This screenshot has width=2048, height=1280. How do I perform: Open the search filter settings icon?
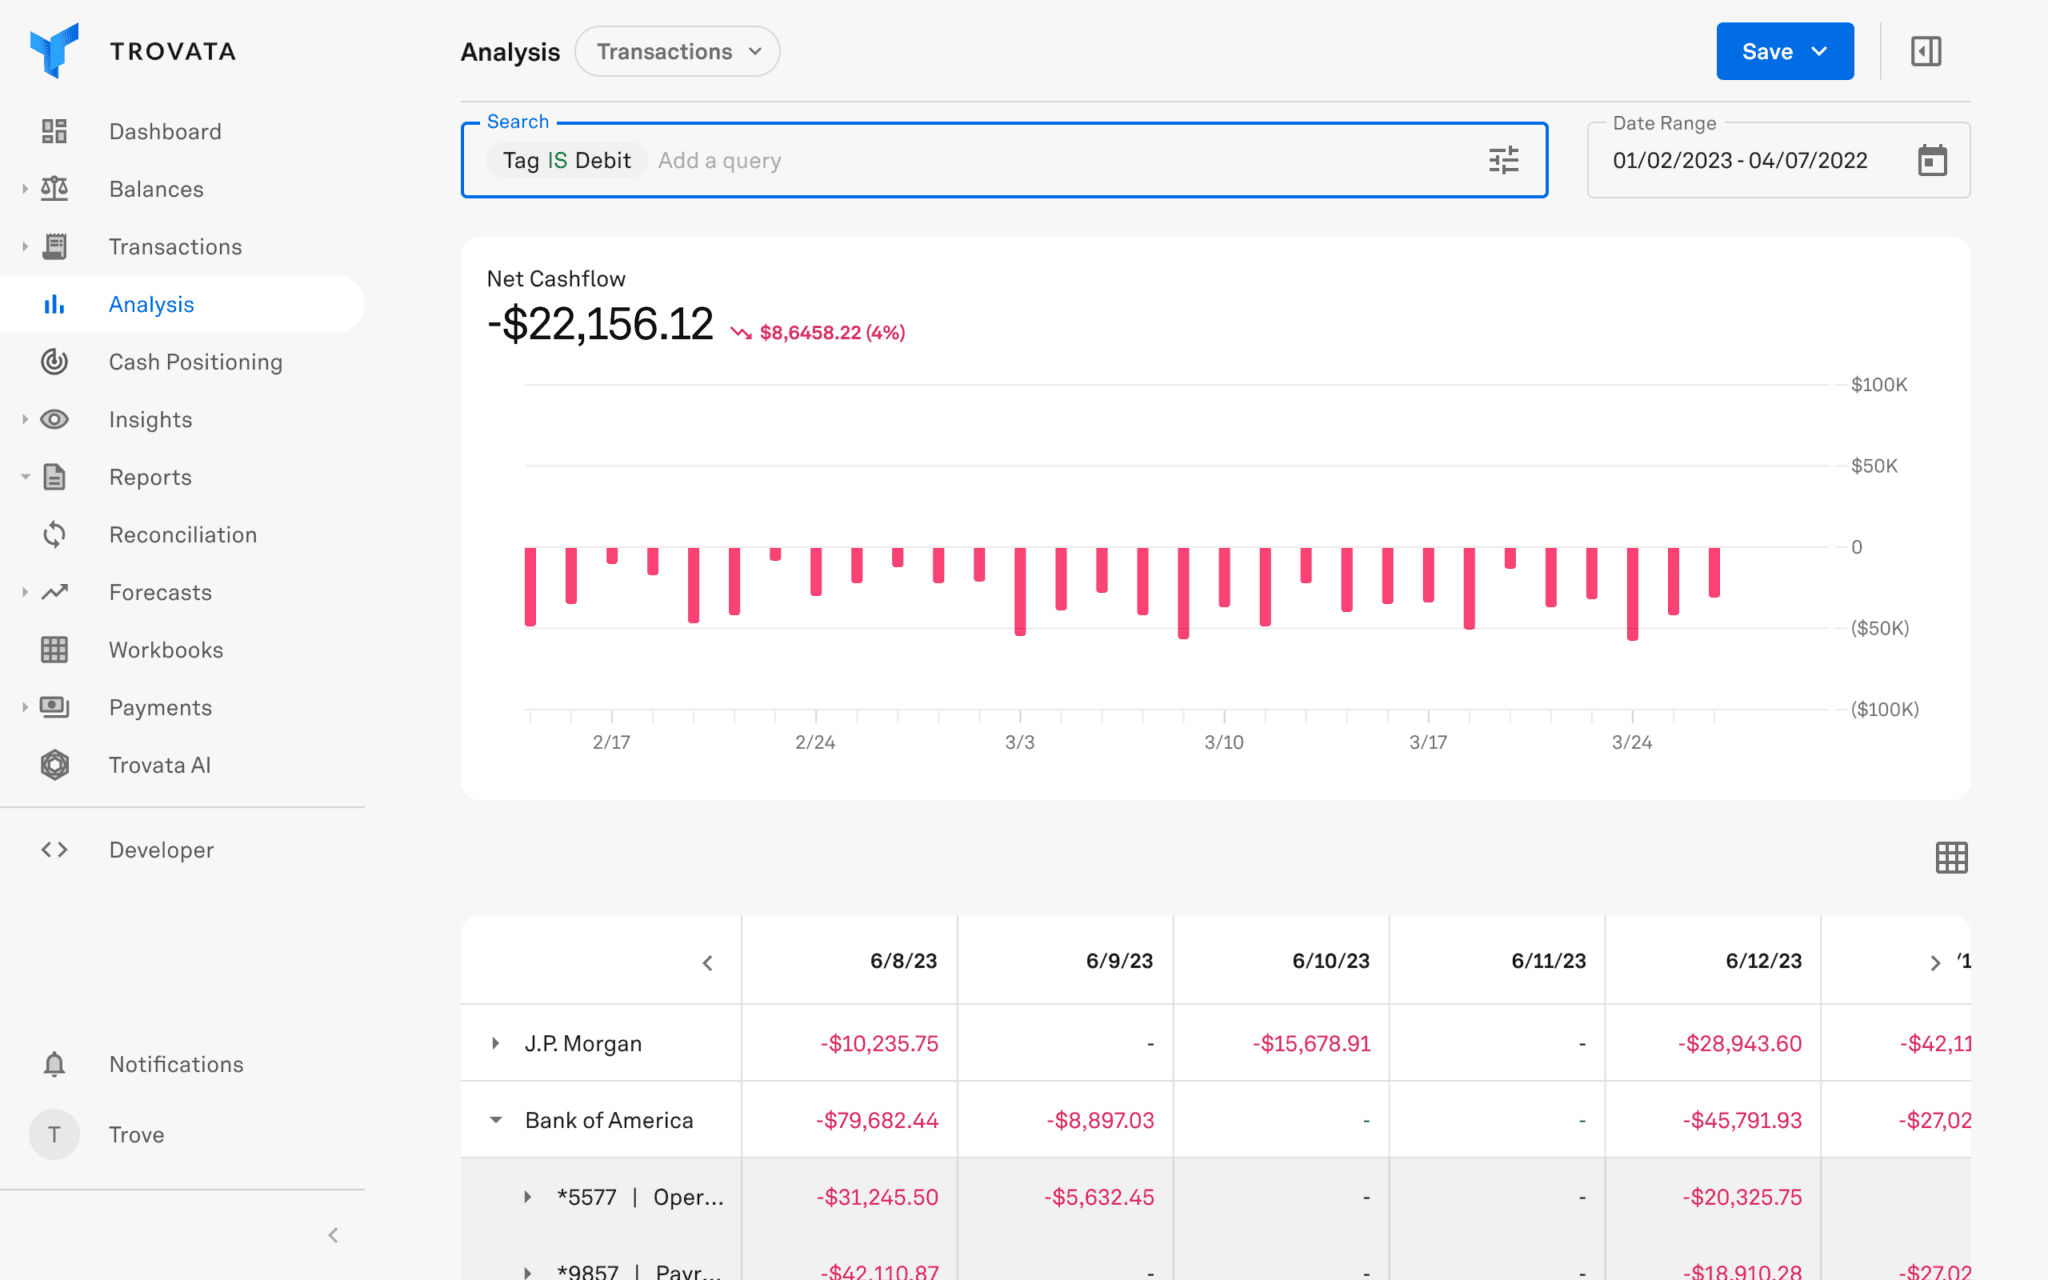[1502, 159]
